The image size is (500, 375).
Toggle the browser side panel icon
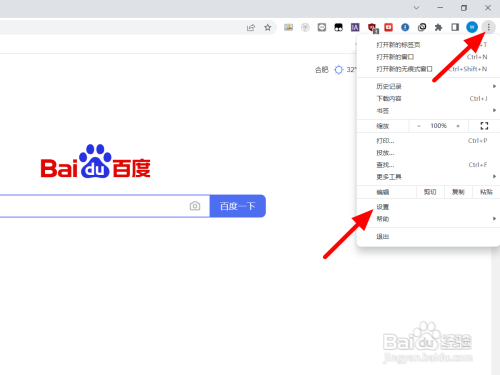(x=455, y=27)
